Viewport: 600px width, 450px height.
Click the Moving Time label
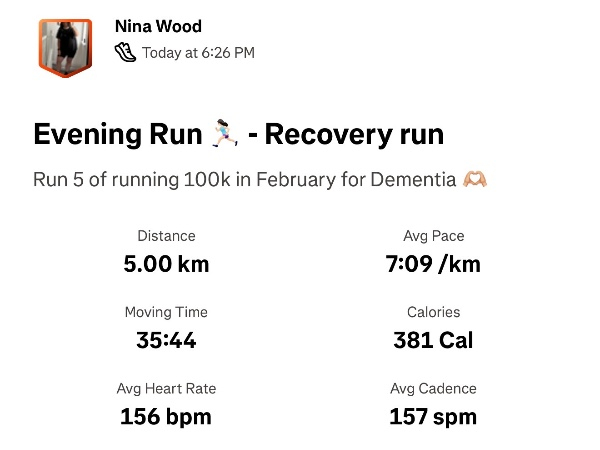[166, 313]
